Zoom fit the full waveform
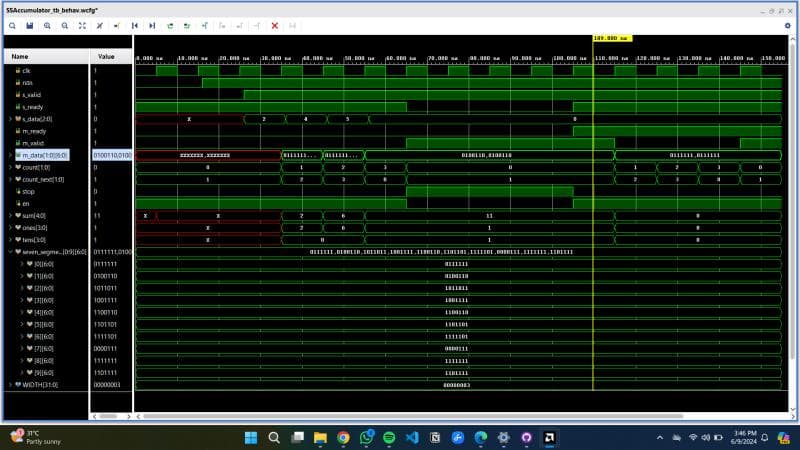Viewport: 800px width, 450px height. click(x=82, y=26)
